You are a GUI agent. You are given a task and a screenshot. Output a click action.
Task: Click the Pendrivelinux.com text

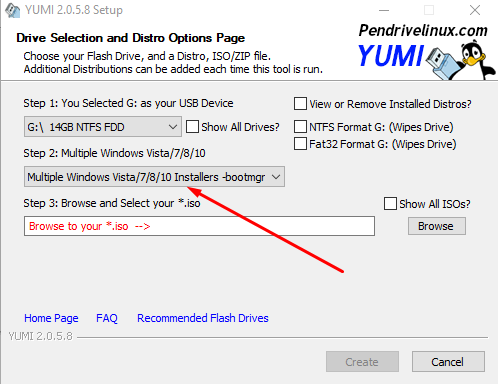point(423,31)
